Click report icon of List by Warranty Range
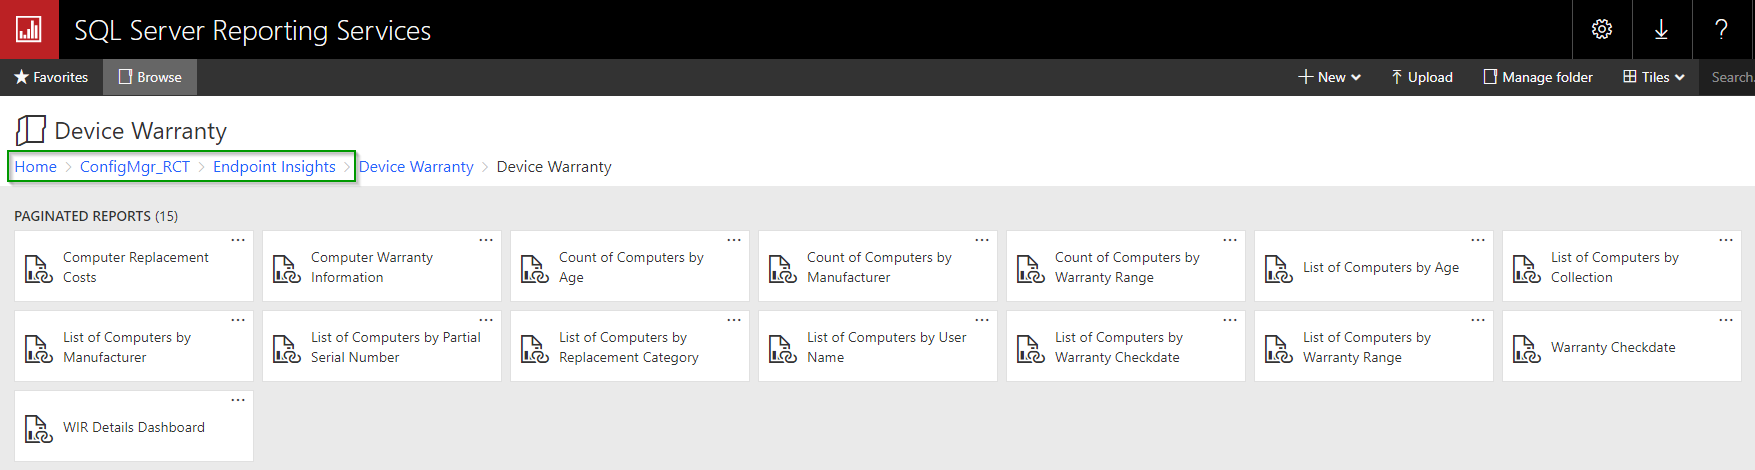1755x470 pixels. point(1278,349)
